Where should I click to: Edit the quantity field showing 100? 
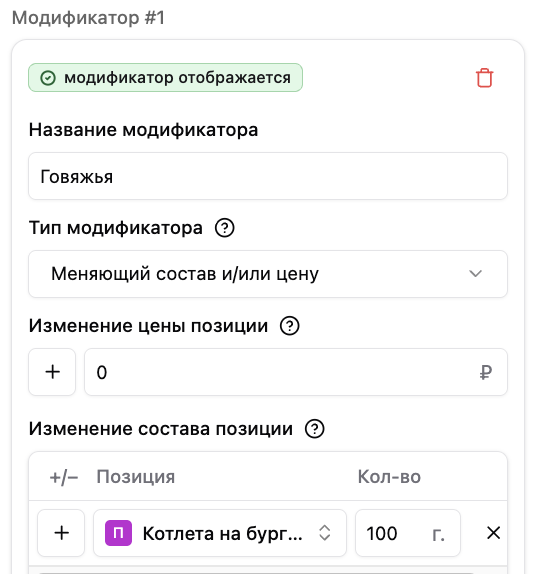point(408,533)
